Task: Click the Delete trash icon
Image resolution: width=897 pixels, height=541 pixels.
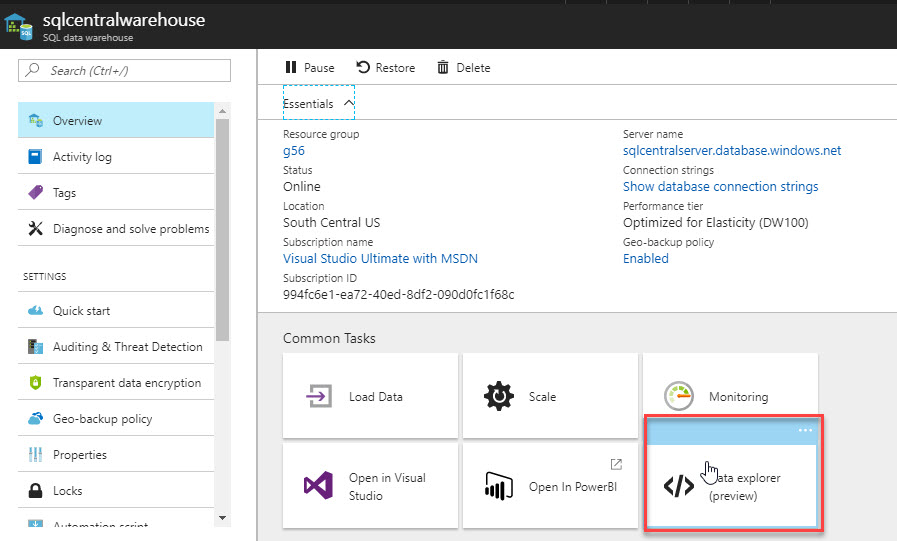Action: (x=443, y=68)
